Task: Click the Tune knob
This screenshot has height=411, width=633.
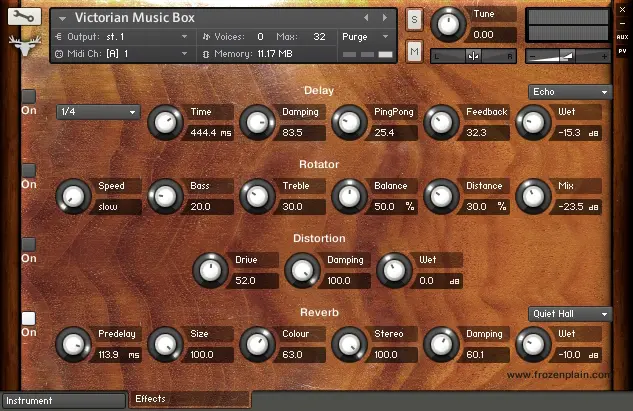Action: (x=448, y=25)
